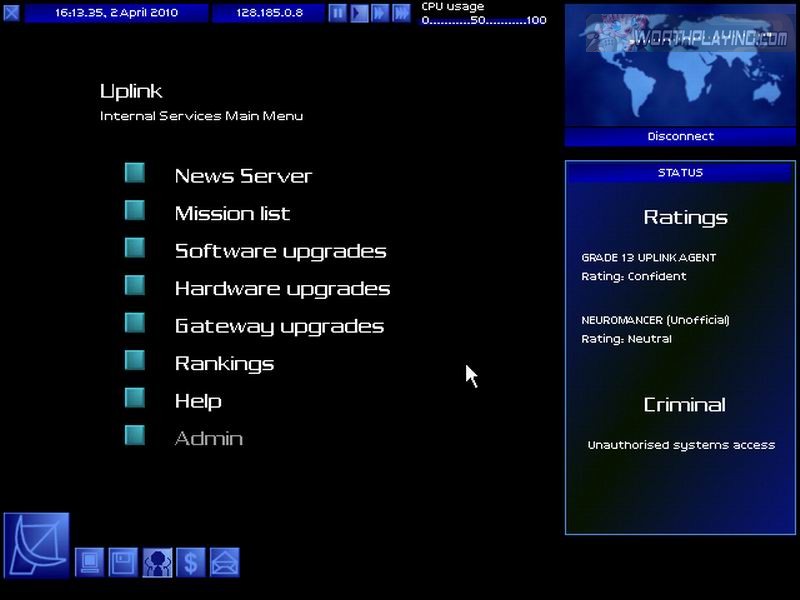The image size is (800, 600).
Task: Open the envelope email icon
Action: 224,562
